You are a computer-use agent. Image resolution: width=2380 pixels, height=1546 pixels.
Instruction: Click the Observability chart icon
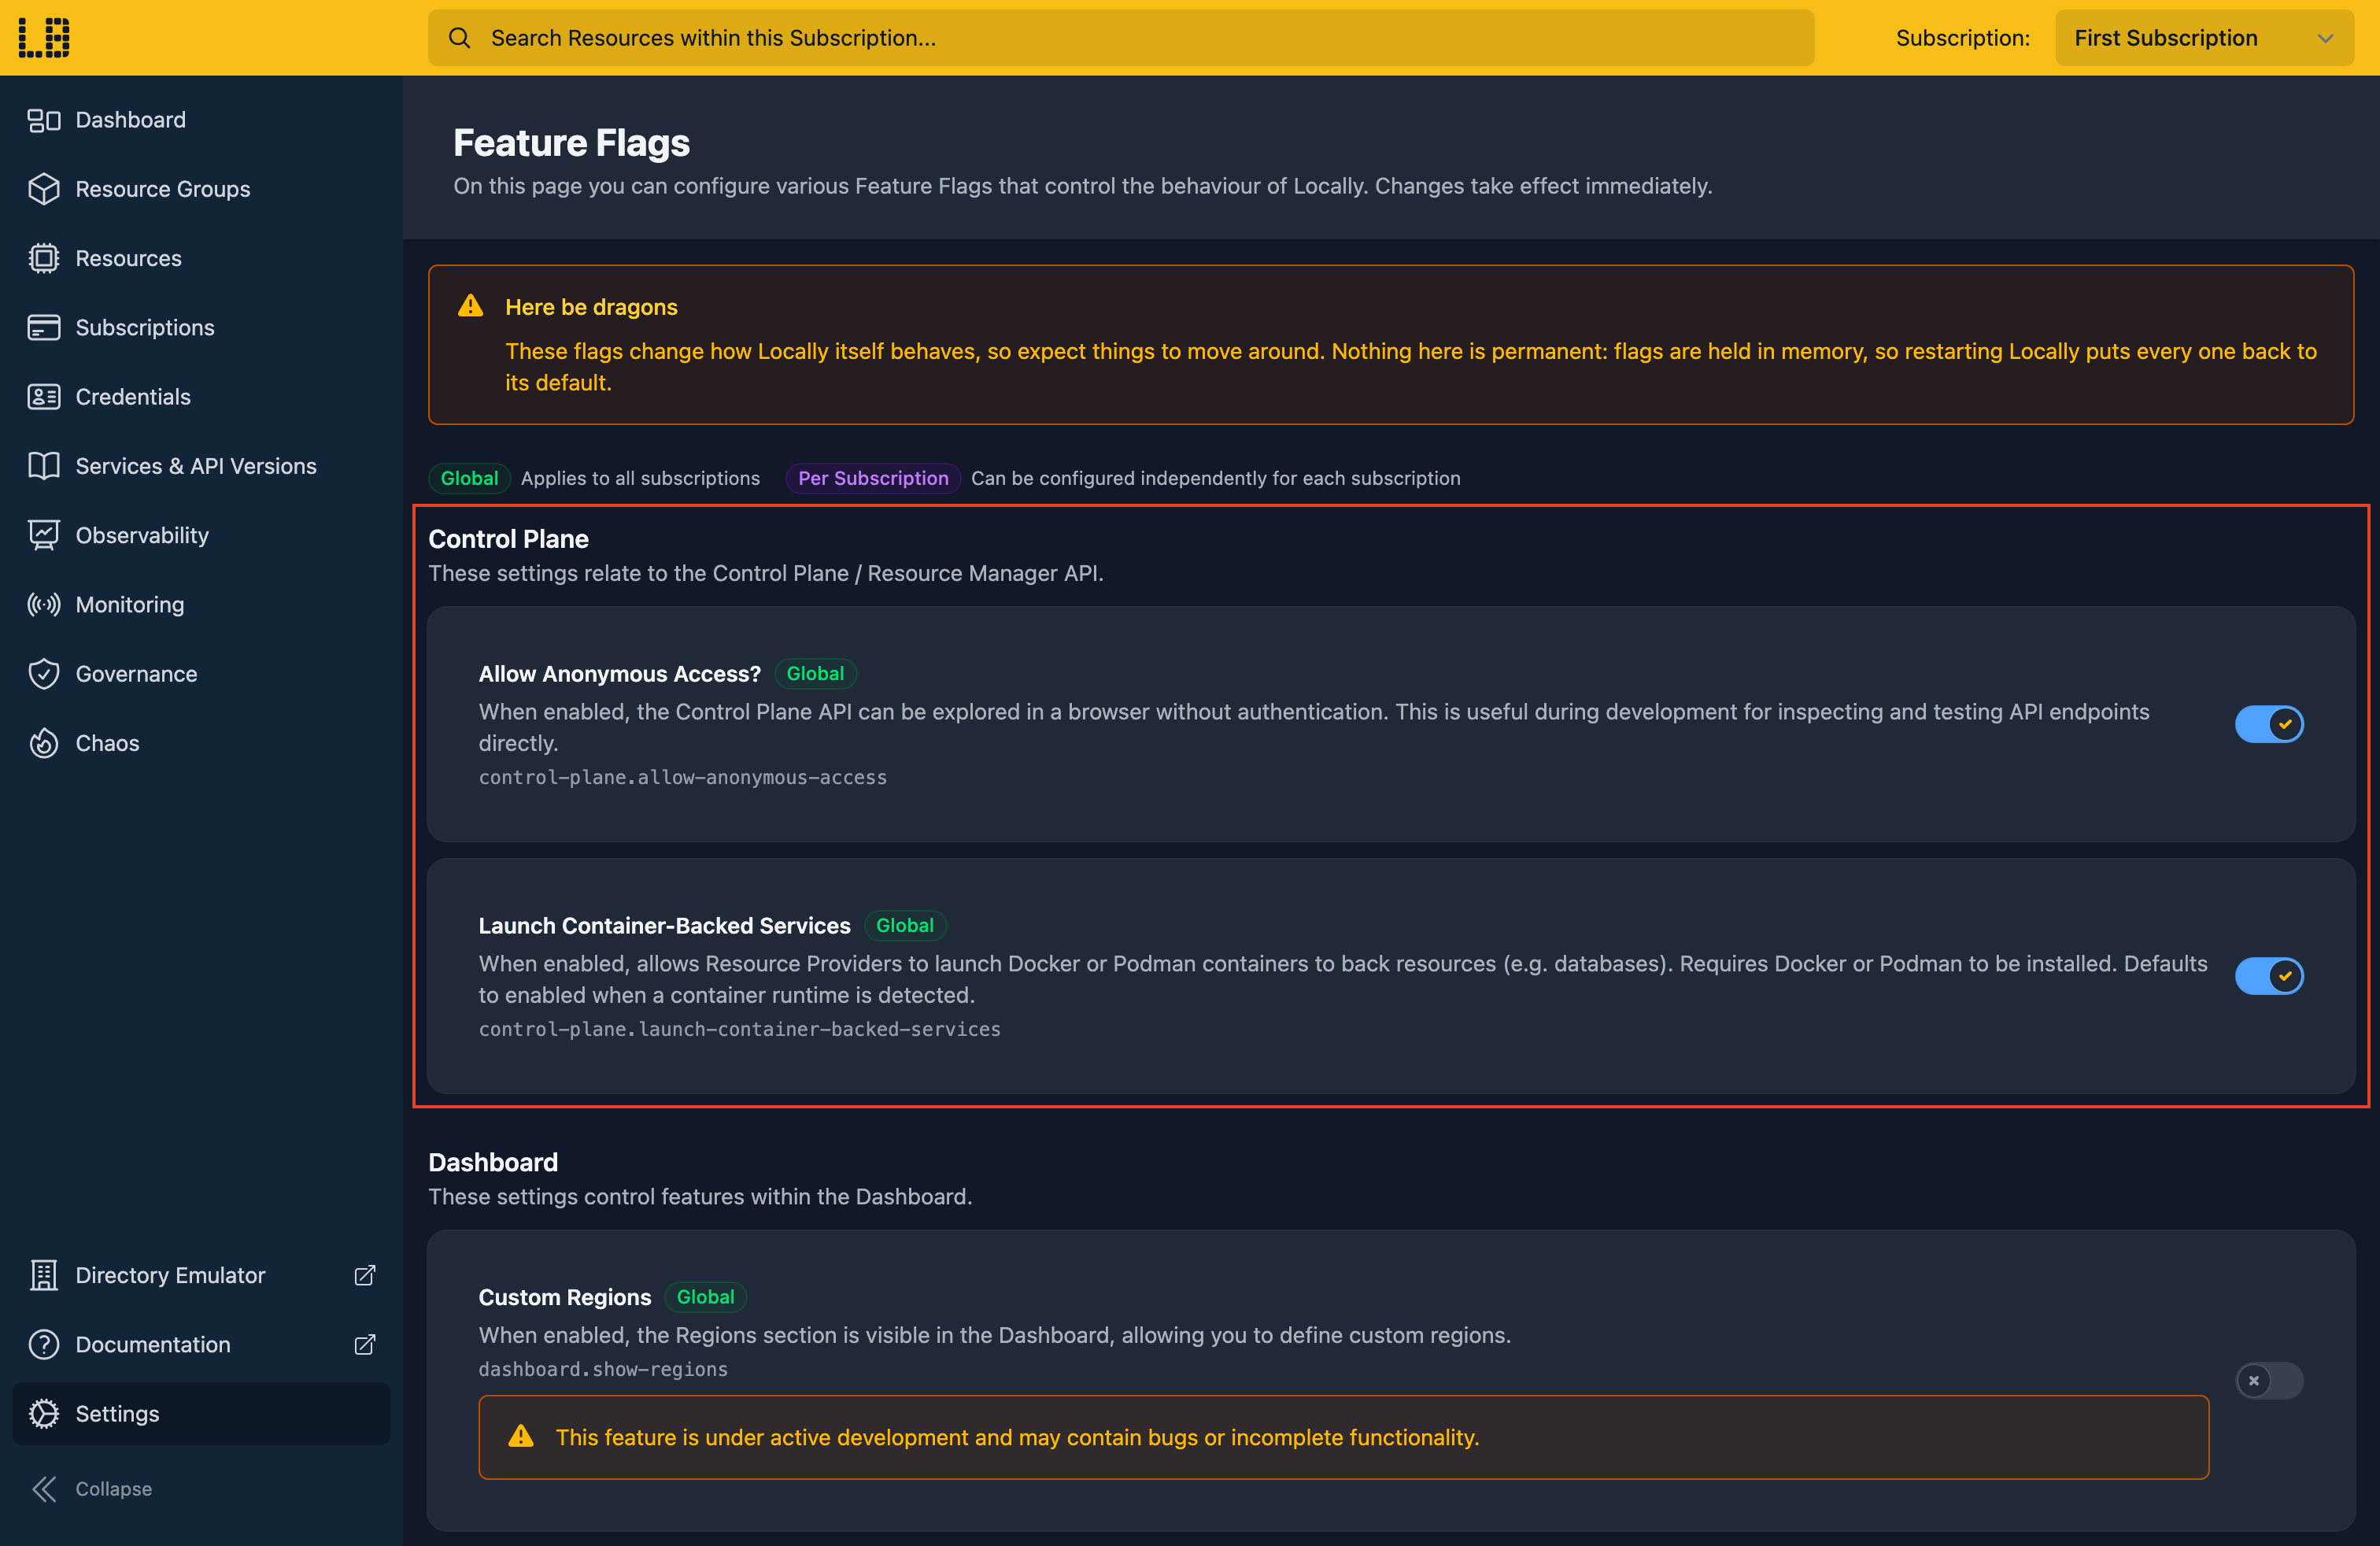(44, 535)
